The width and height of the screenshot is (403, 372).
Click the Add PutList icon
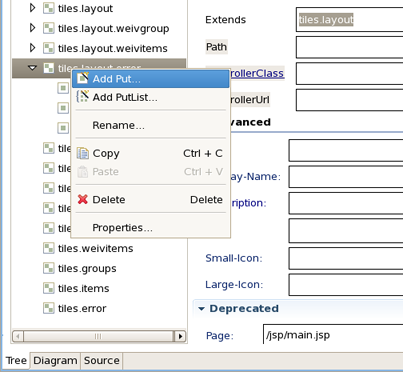click(x=83, y=97)
